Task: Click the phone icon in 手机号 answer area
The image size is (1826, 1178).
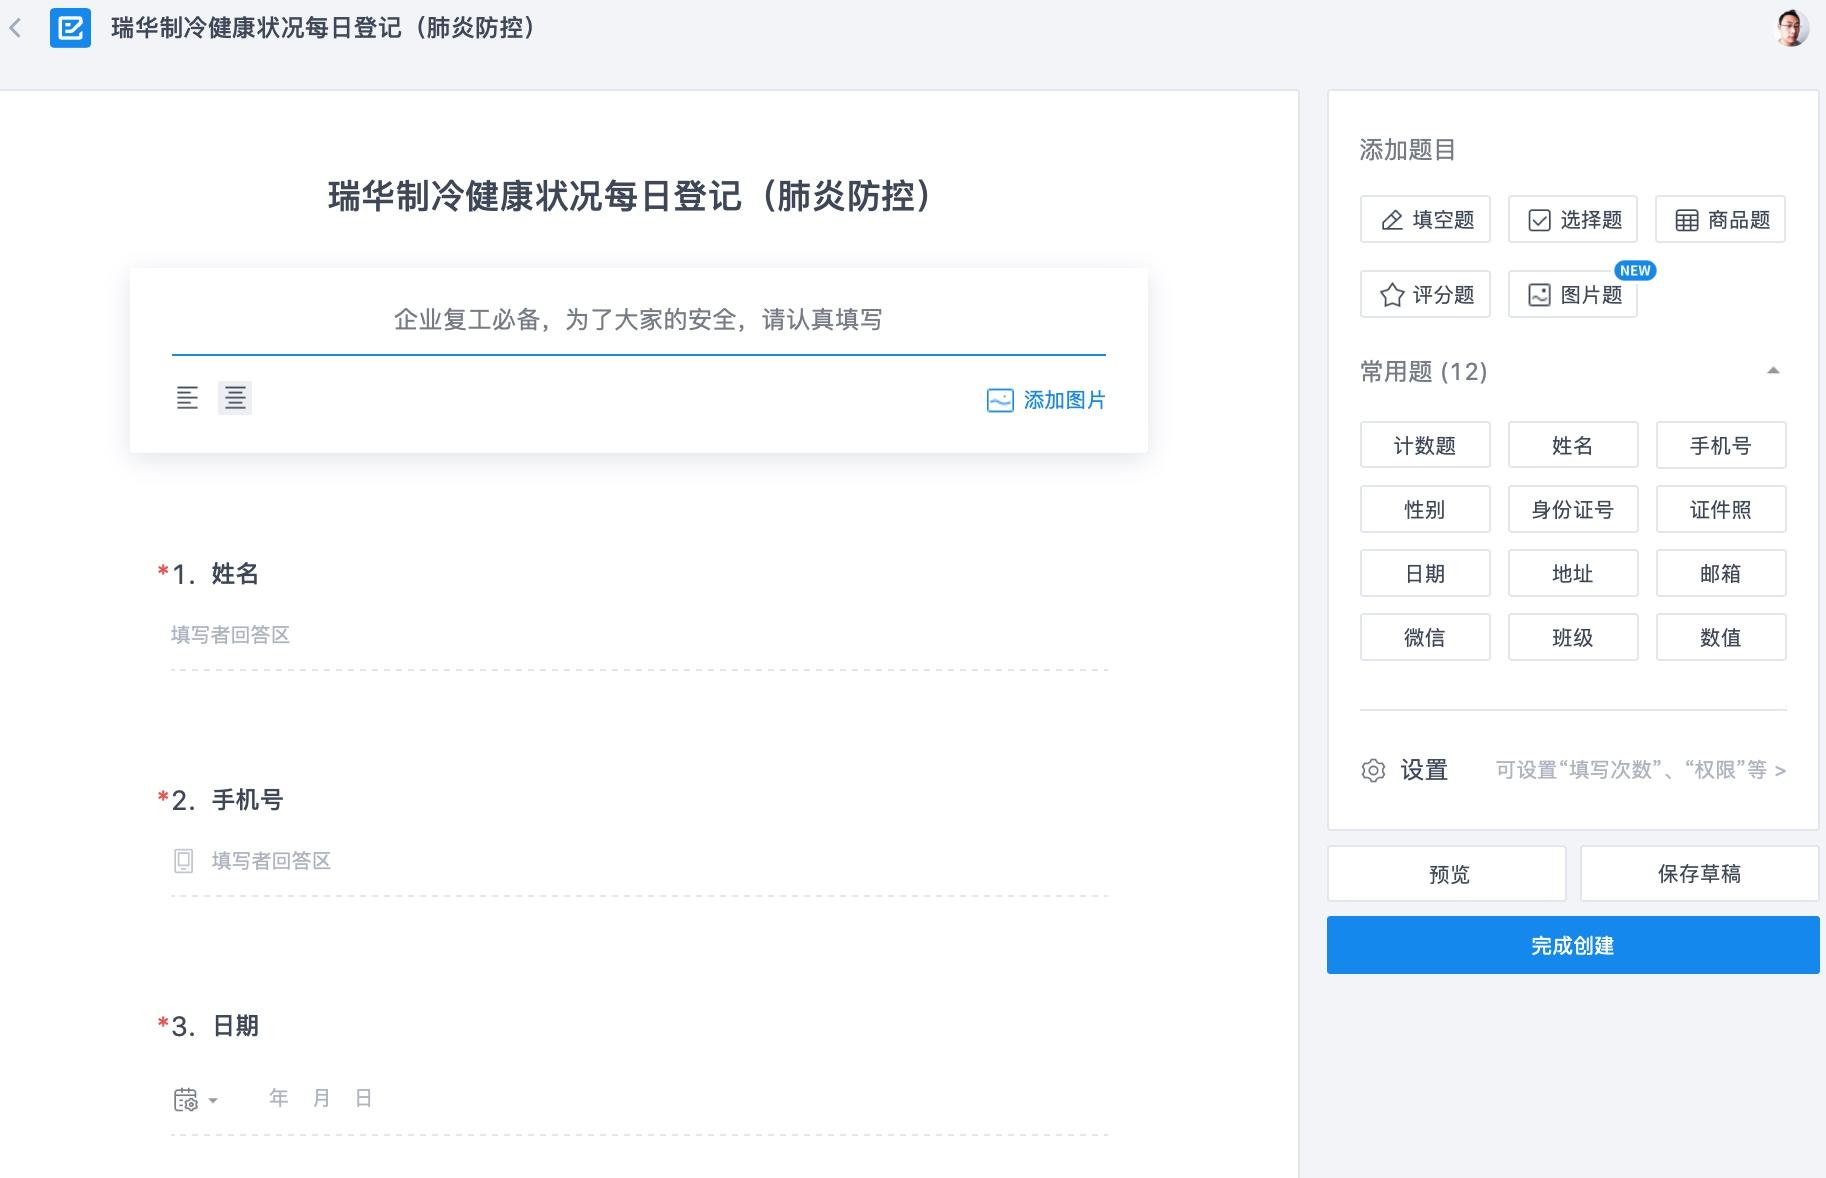Action: 184,861
